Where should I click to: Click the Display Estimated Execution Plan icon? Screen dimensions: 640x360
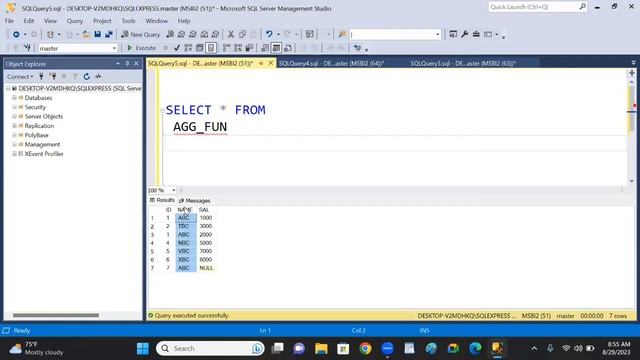pos(188,48)
